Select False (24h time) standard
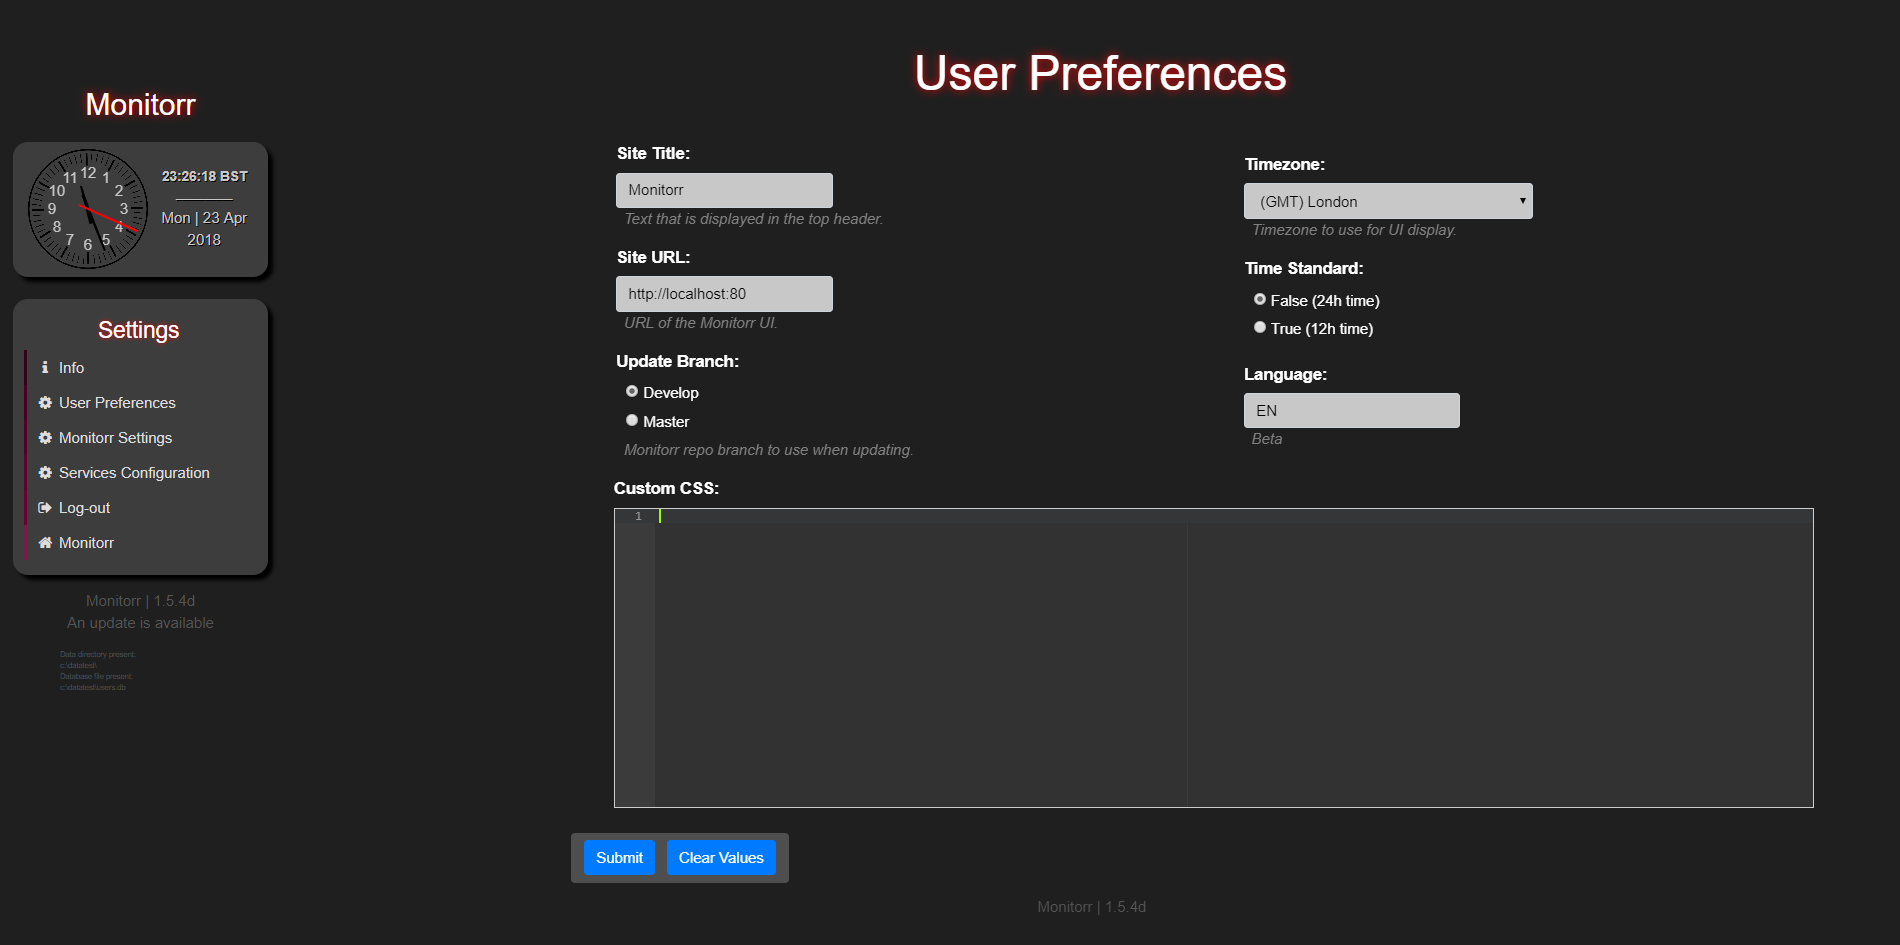The width and height of the screenshot is (1900, 945). pyautogui.click(x=1259, y=298)
